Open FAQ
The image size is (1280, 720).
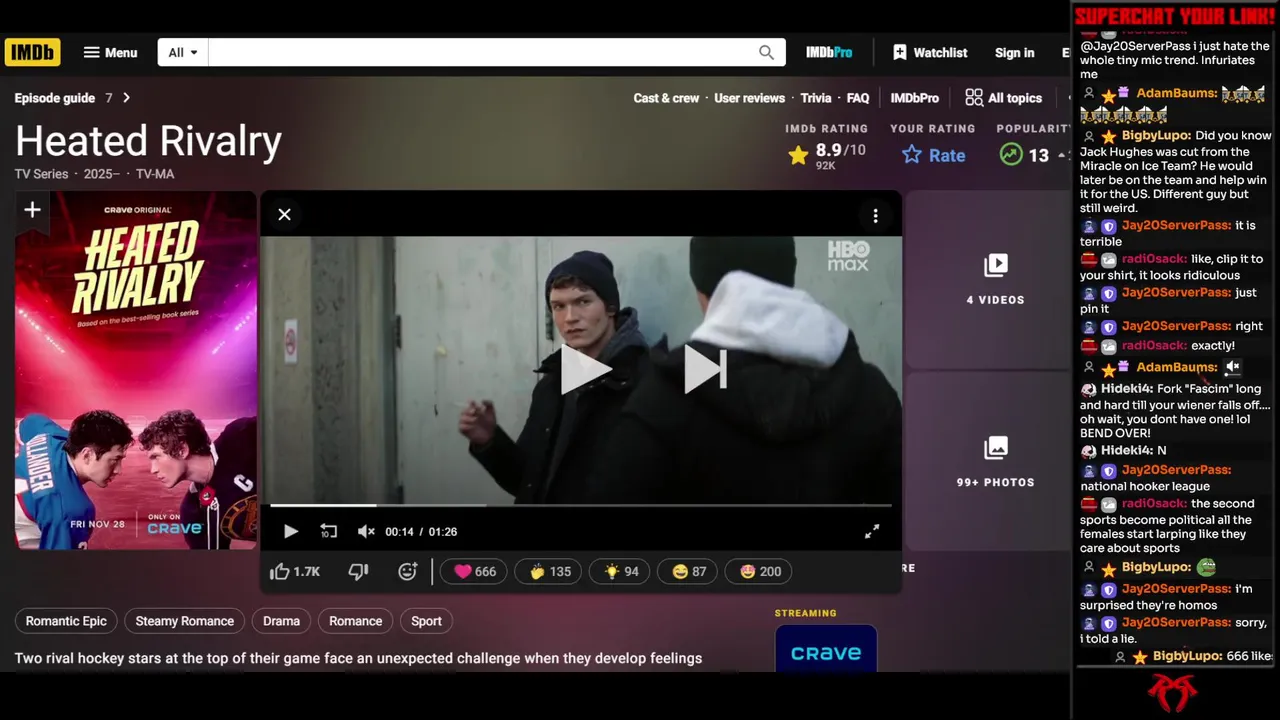click(x=858, y=98)
